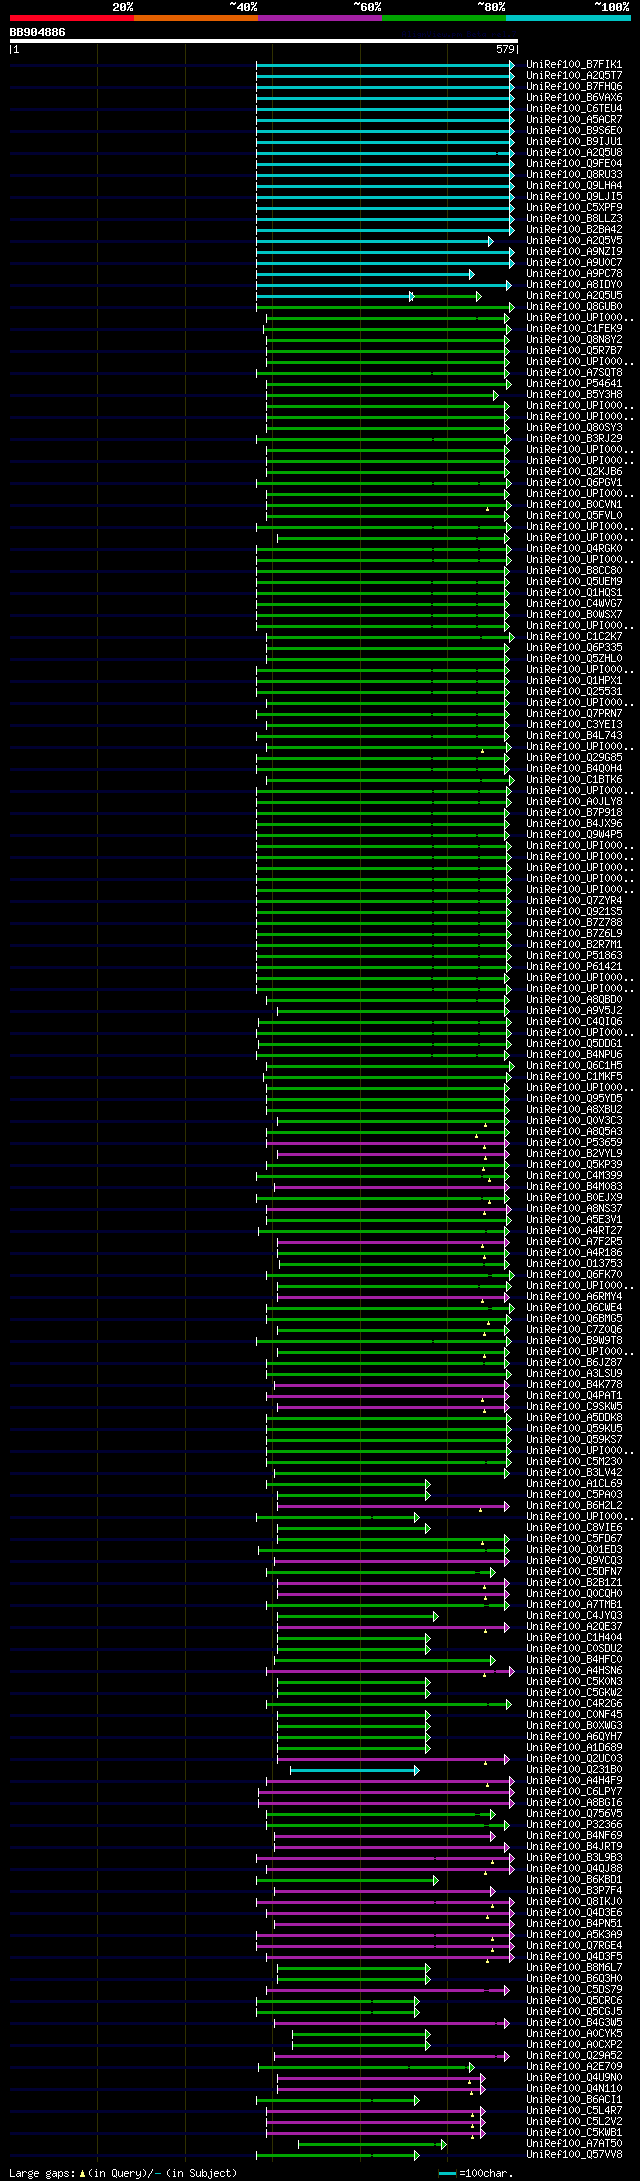Viewport: 640px width, 2181px height.
Task: Click green alignment bar for UniRef100_Q57VV8
Action: [338, 2155]
